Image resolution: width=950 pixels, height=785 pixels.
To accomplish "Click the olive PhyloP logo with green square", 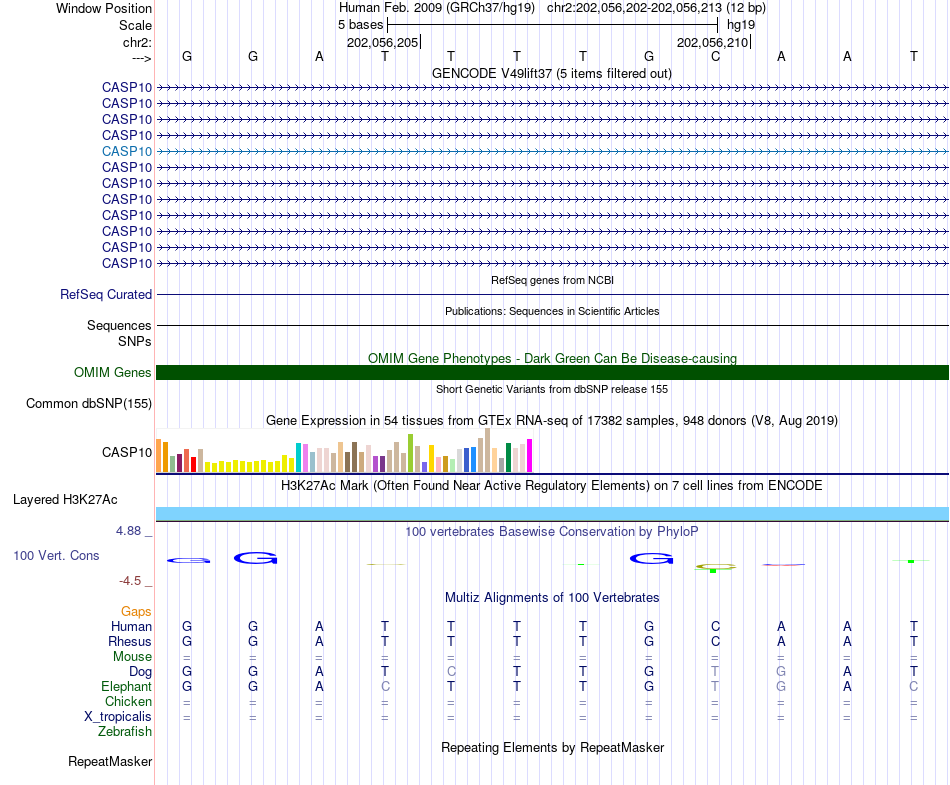I will [716, 568].
